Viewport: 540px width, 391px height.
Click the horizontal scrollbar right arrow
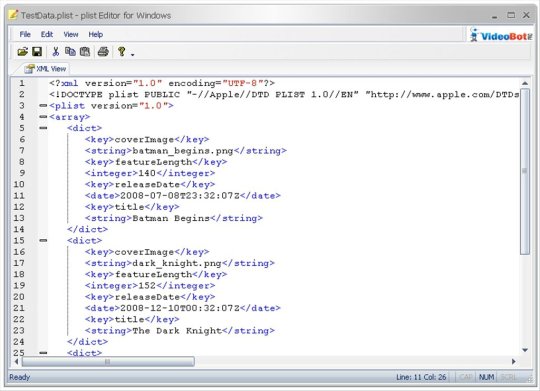tap(514, 361)
